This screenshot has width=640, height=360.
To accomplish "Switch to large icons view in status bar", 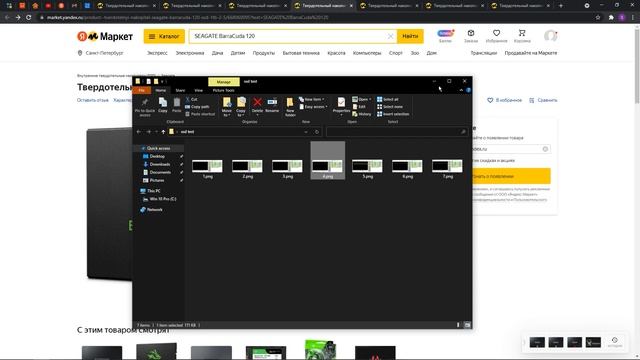I will pos(467,325).
